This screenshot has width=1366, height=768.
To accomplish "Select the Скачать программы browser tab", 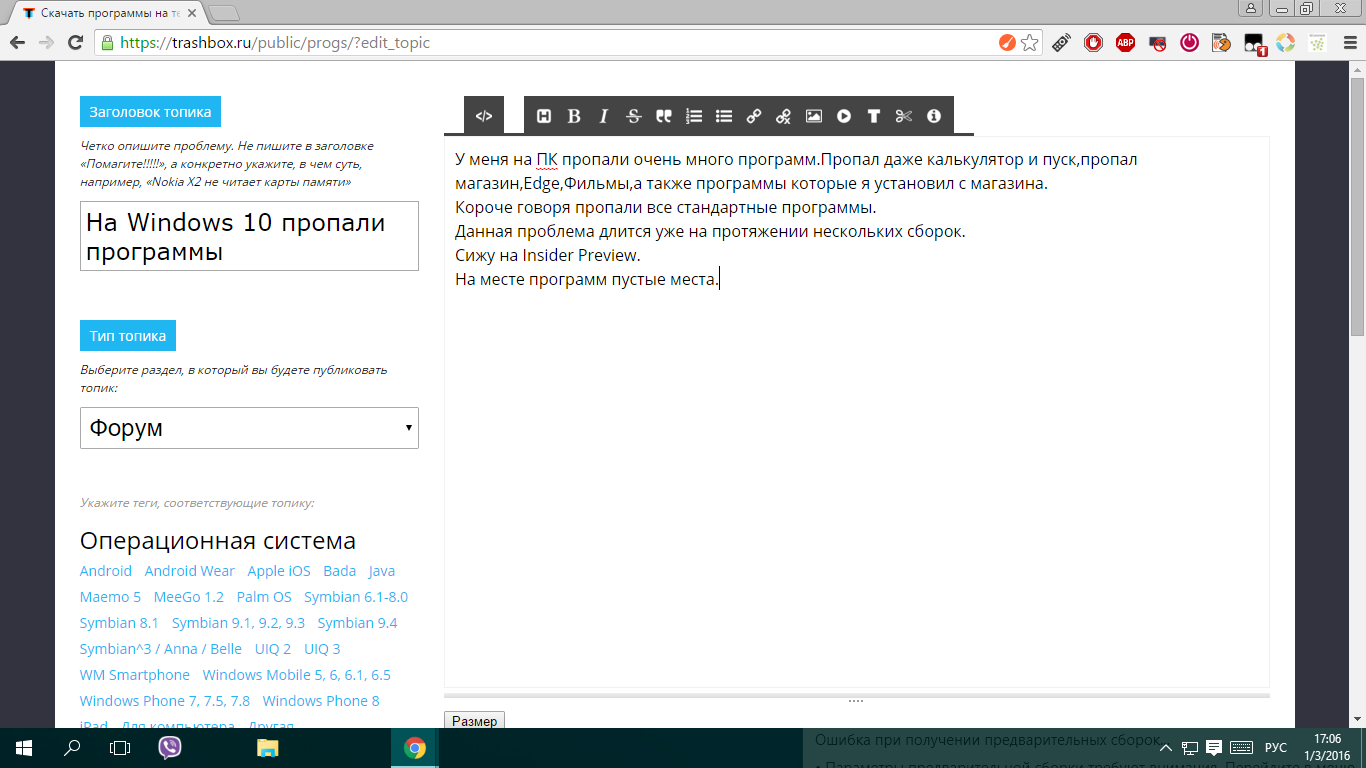I will (106, 13).
